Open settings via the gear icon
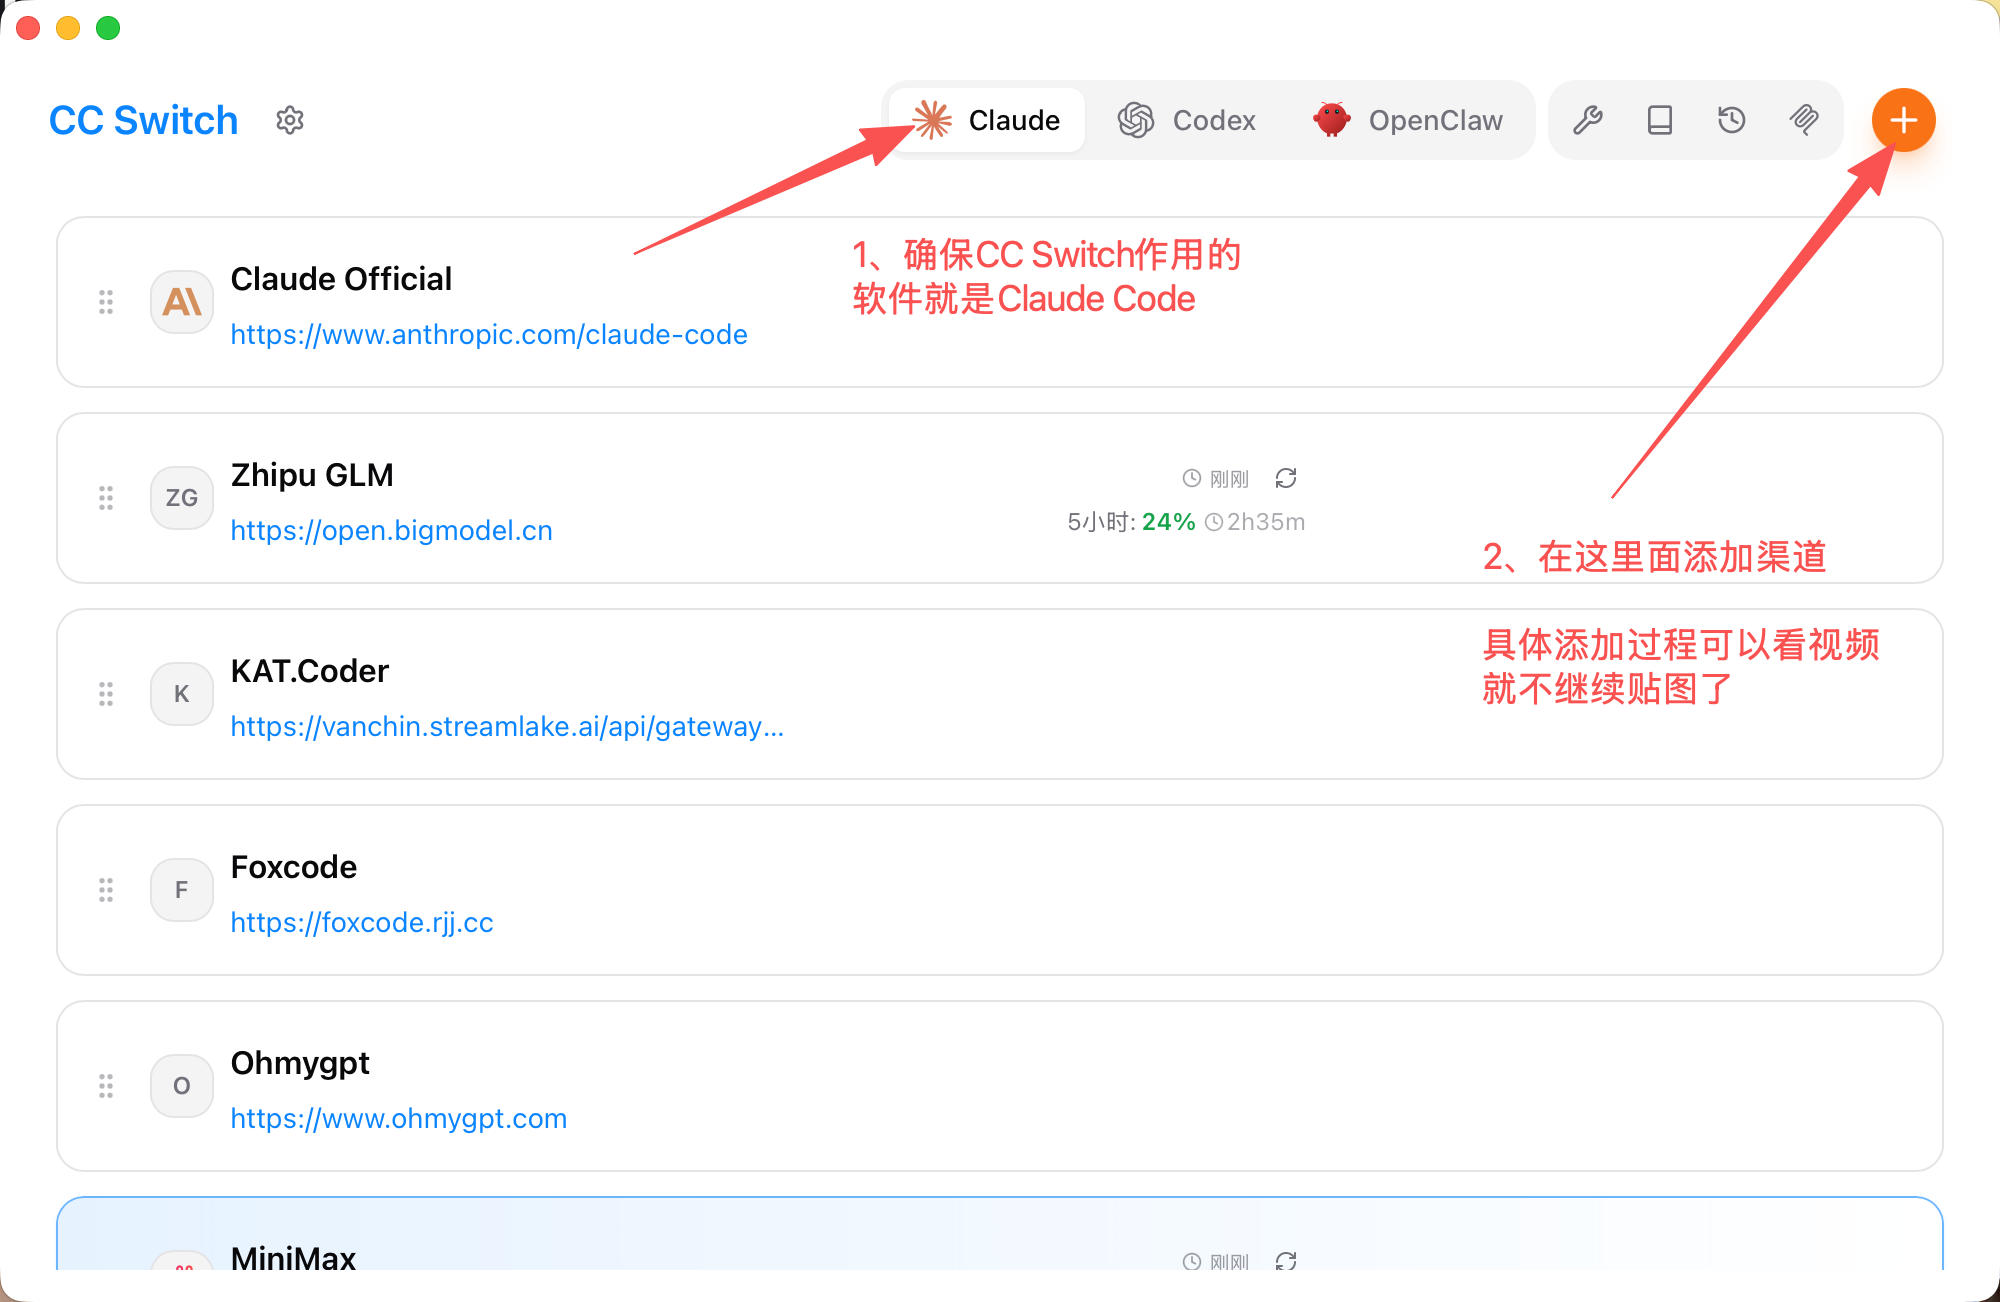Image resolution: width=2000 pixels, height=1302 pixels. point(290,120)
